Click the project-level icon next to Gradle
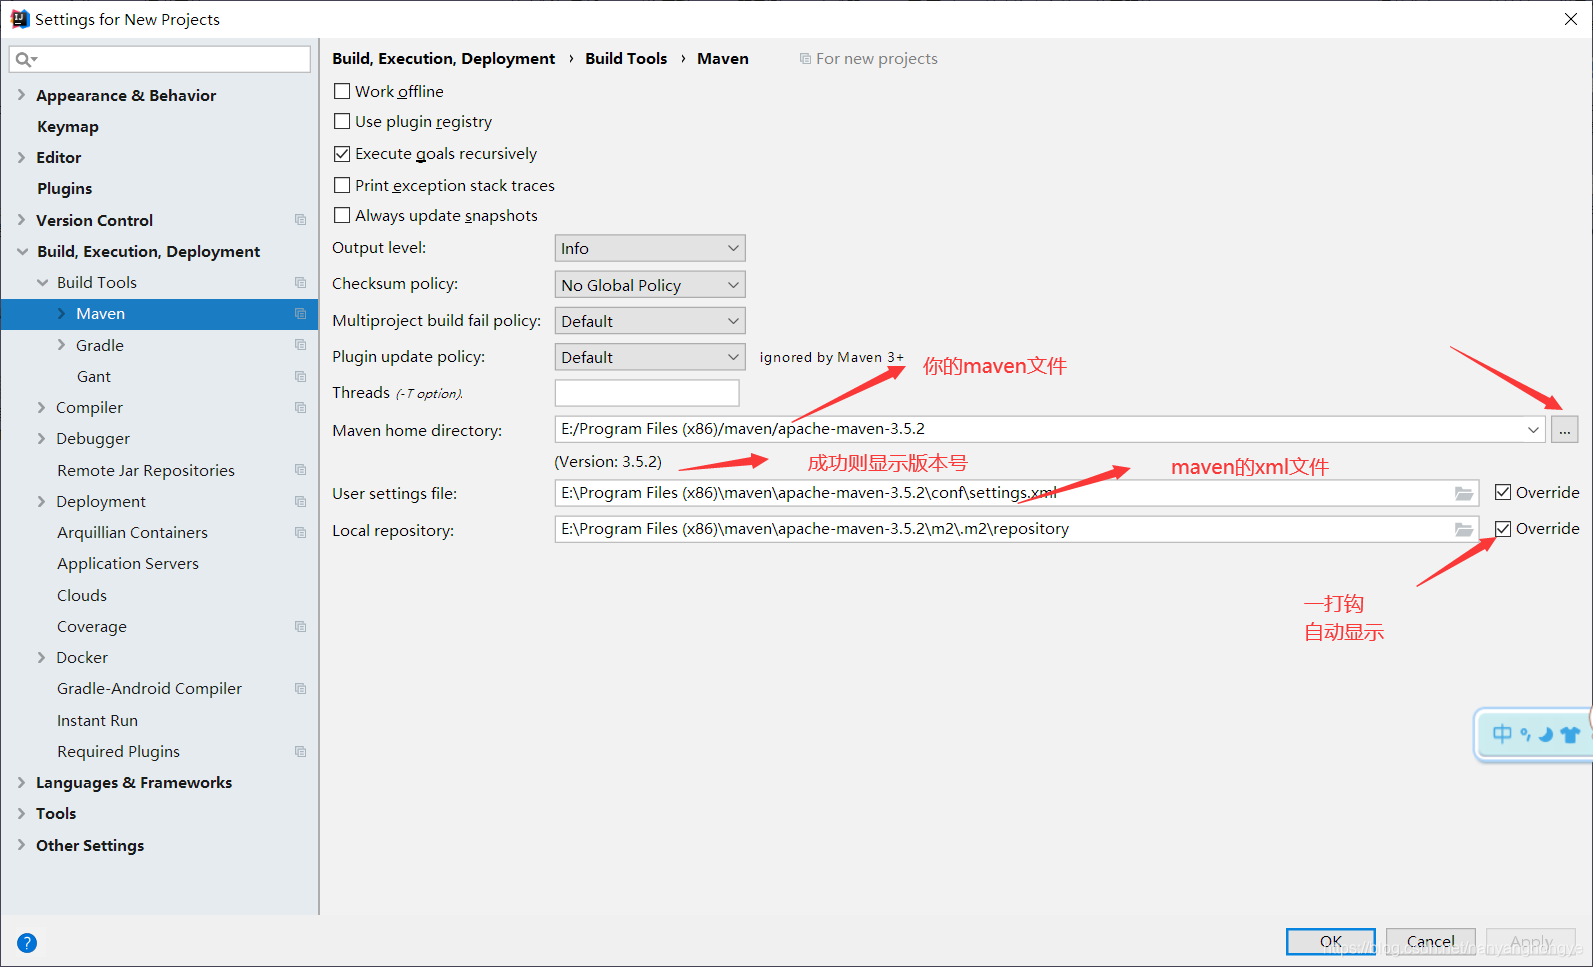The image size is (1593, 967). [x=300, y=345]
